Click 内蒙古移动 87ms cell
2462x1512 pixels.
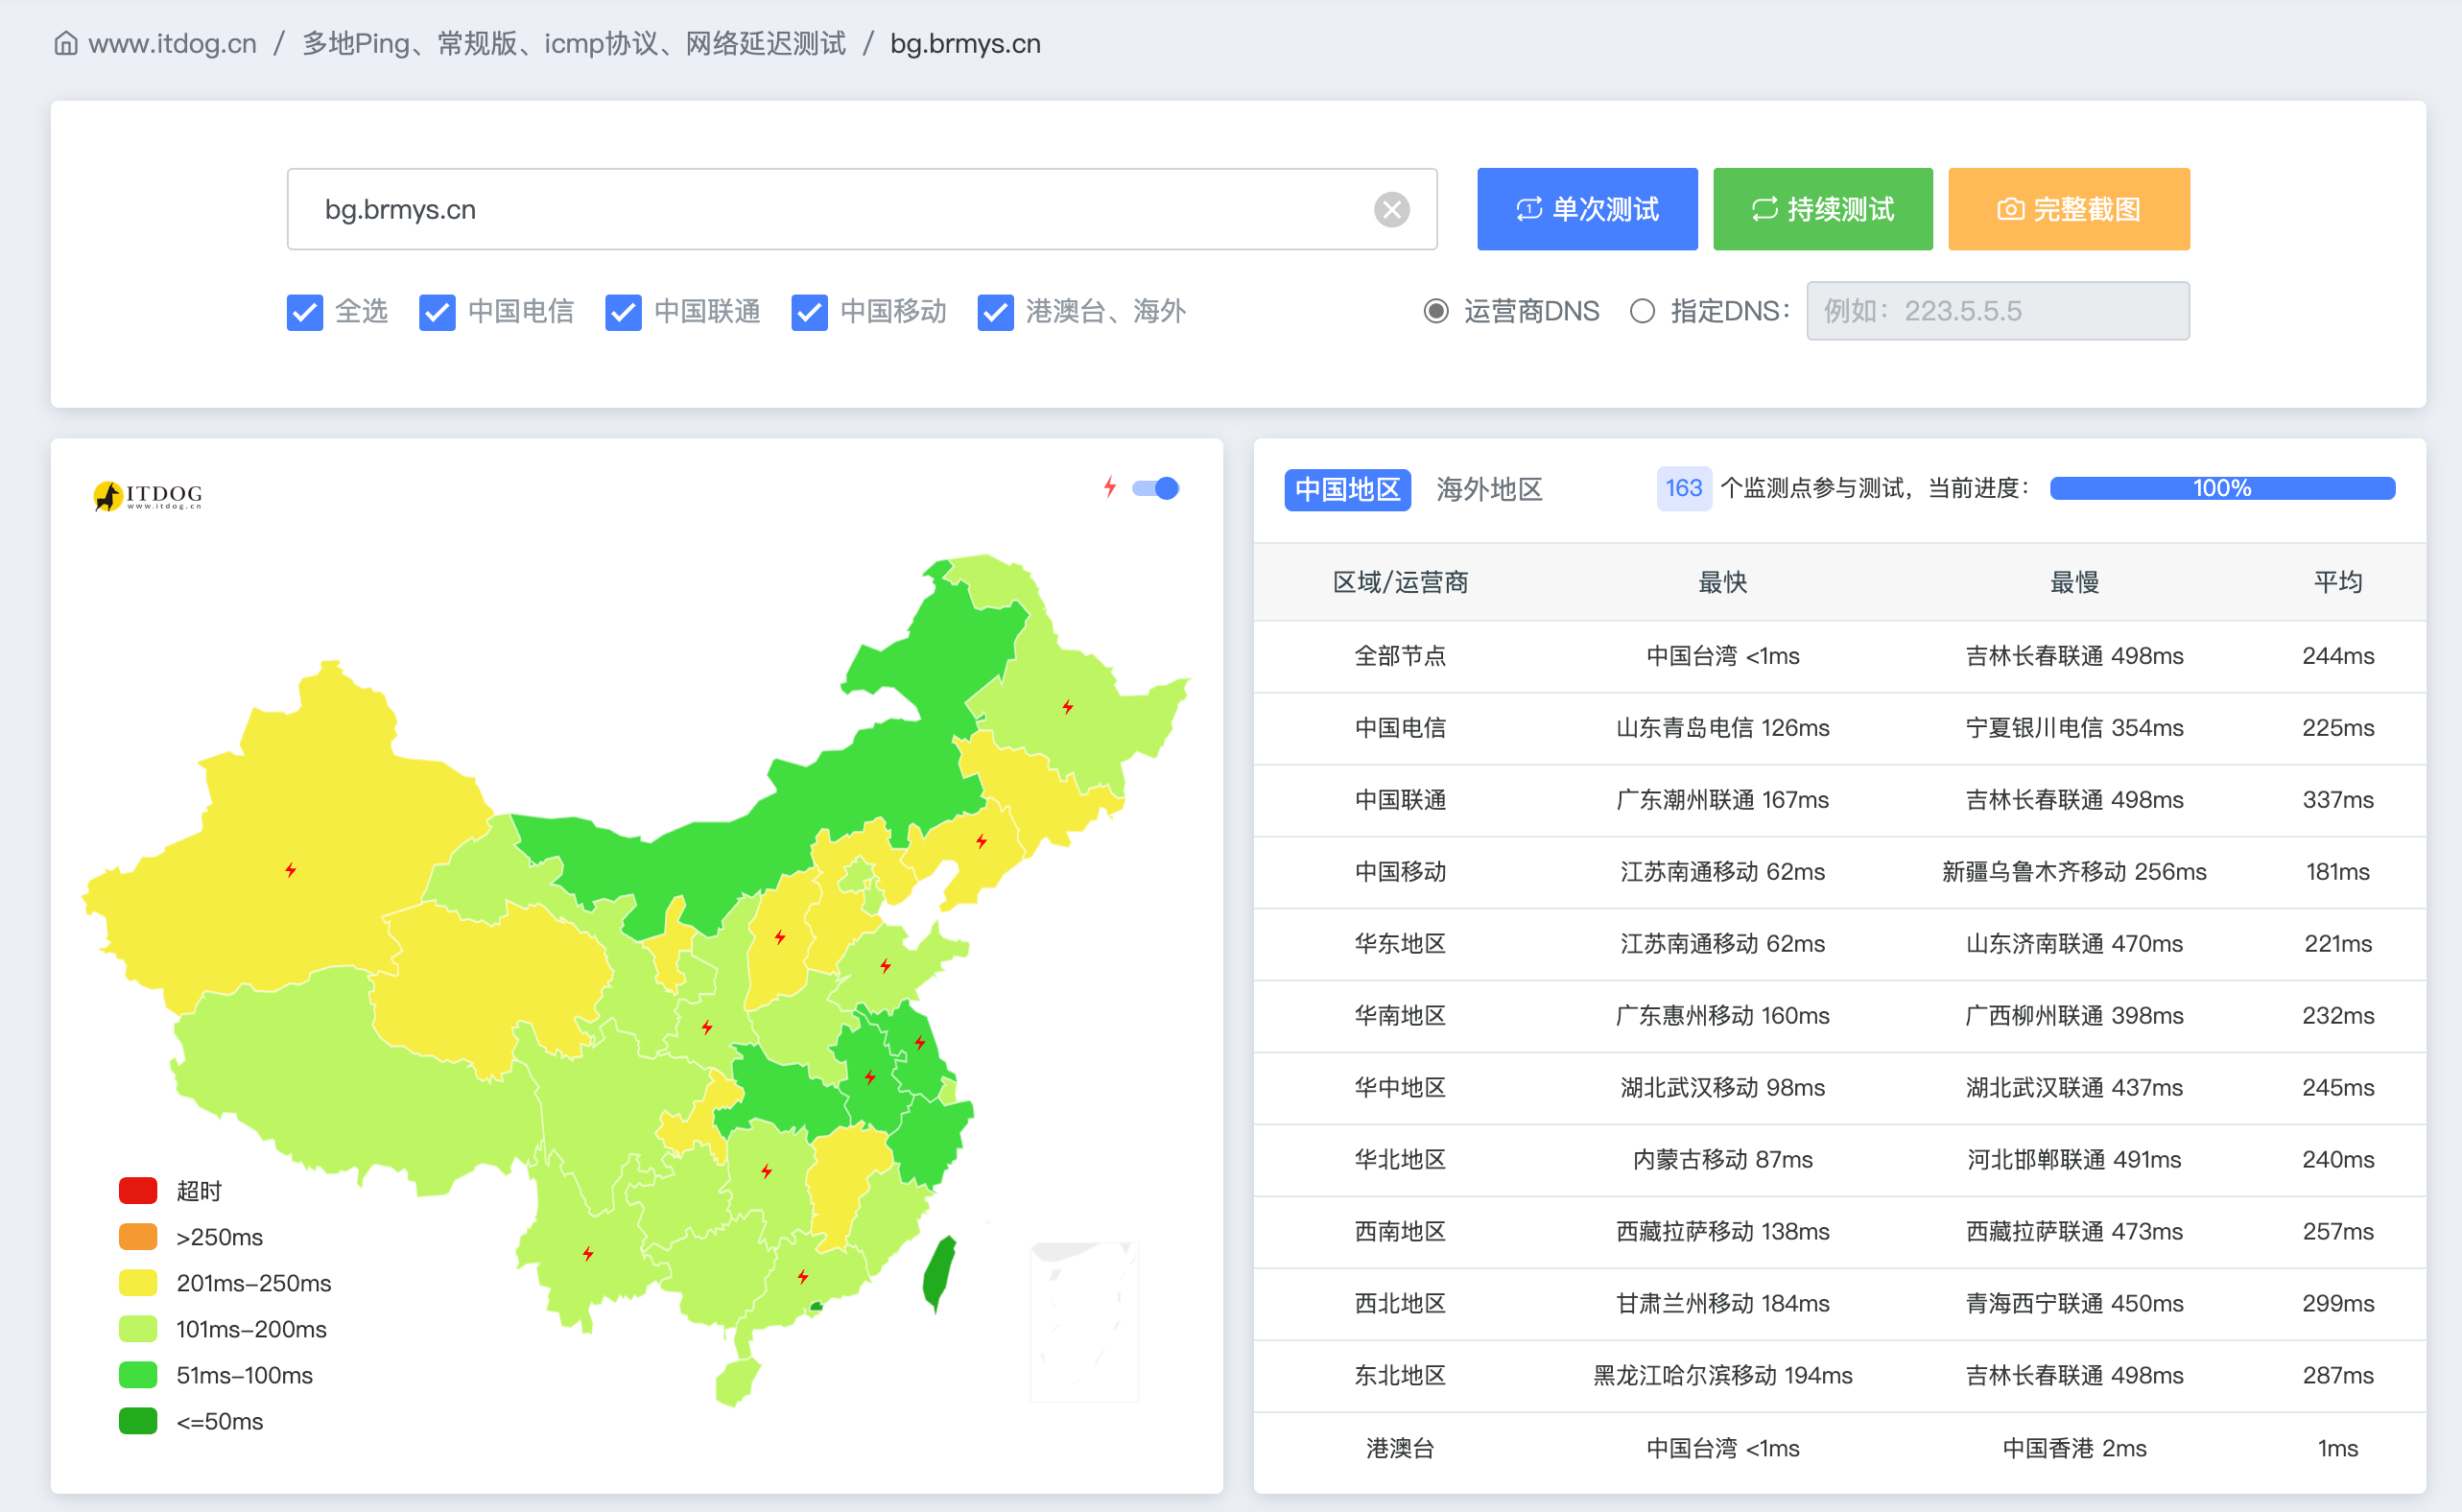point(1723,1160)
